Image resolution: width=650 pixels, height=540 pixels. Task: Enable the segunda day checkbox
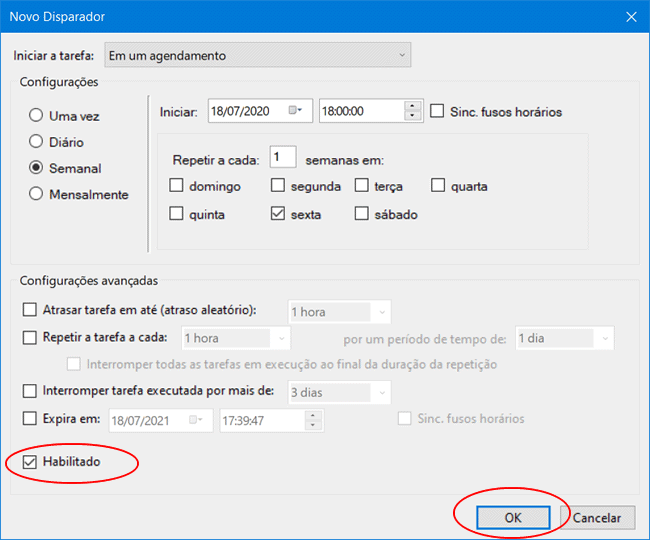278,186
